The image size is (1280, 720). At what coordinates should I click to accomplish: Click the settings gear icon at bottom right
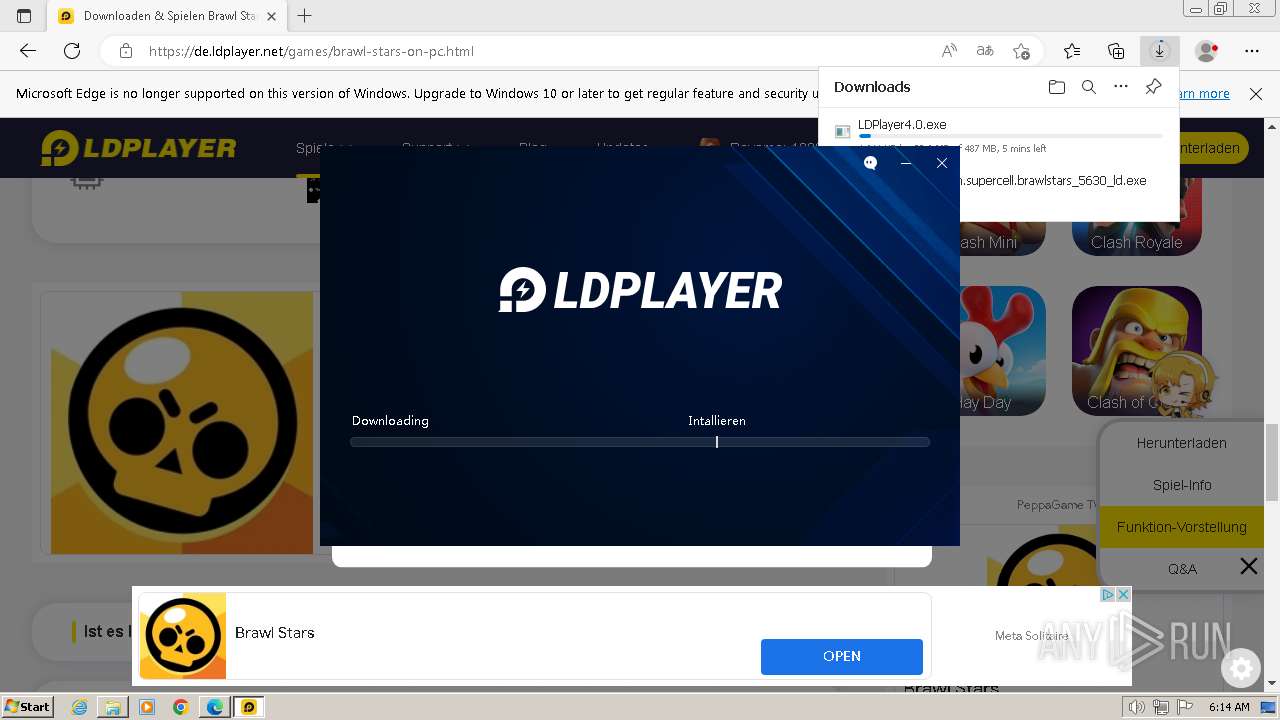tap(1241, 668)
